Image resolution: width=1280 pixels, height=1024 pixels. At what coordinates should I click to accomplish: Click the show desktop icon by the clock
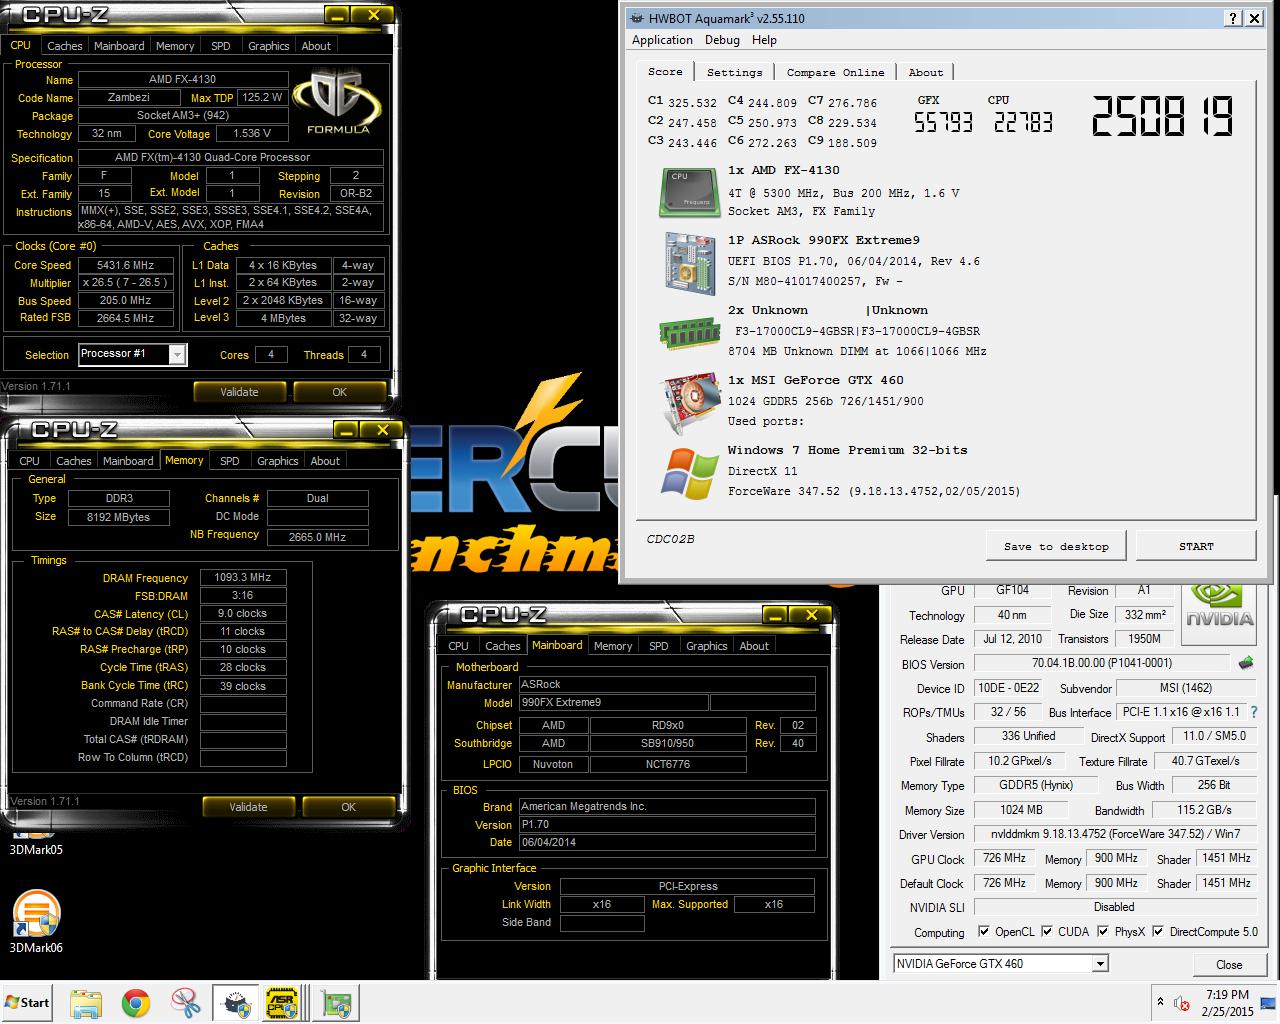(1267, 1002)
